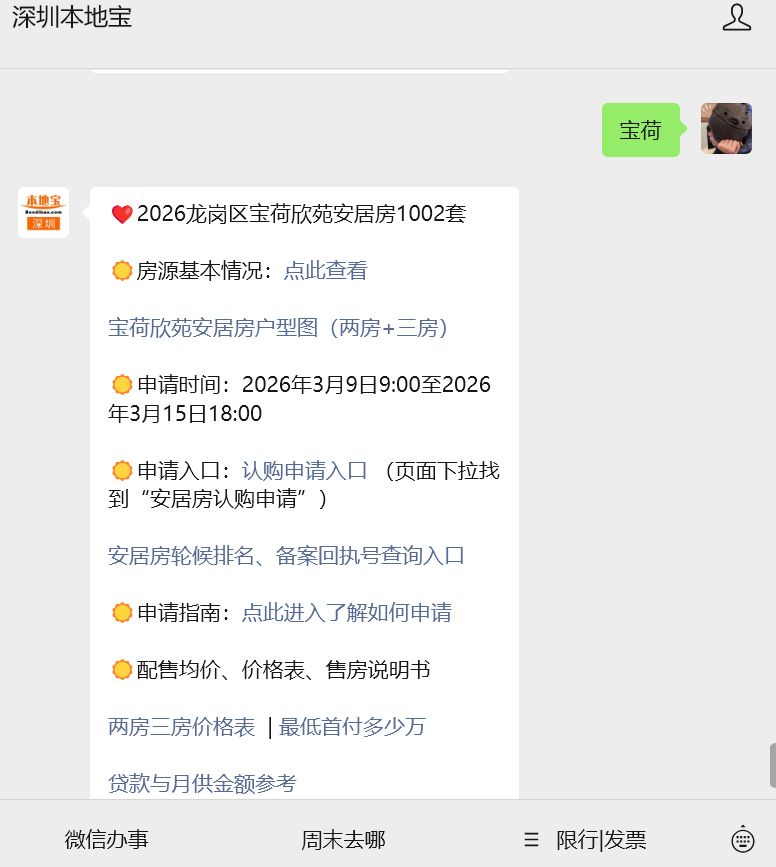Click the sun emoji beside 申请指南

click(x=122, y=613)
